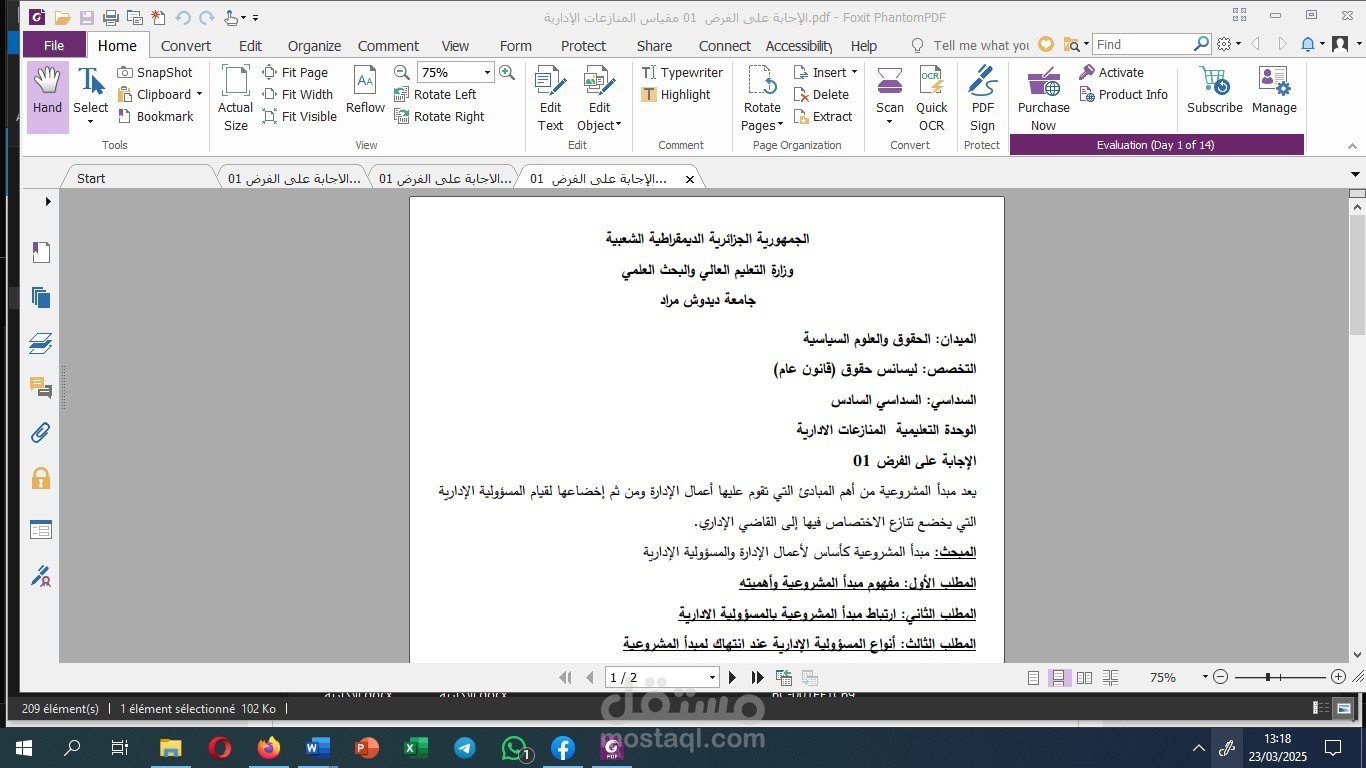
Task: Toggle continuous facing view mode
Action: coord(1110,677)
